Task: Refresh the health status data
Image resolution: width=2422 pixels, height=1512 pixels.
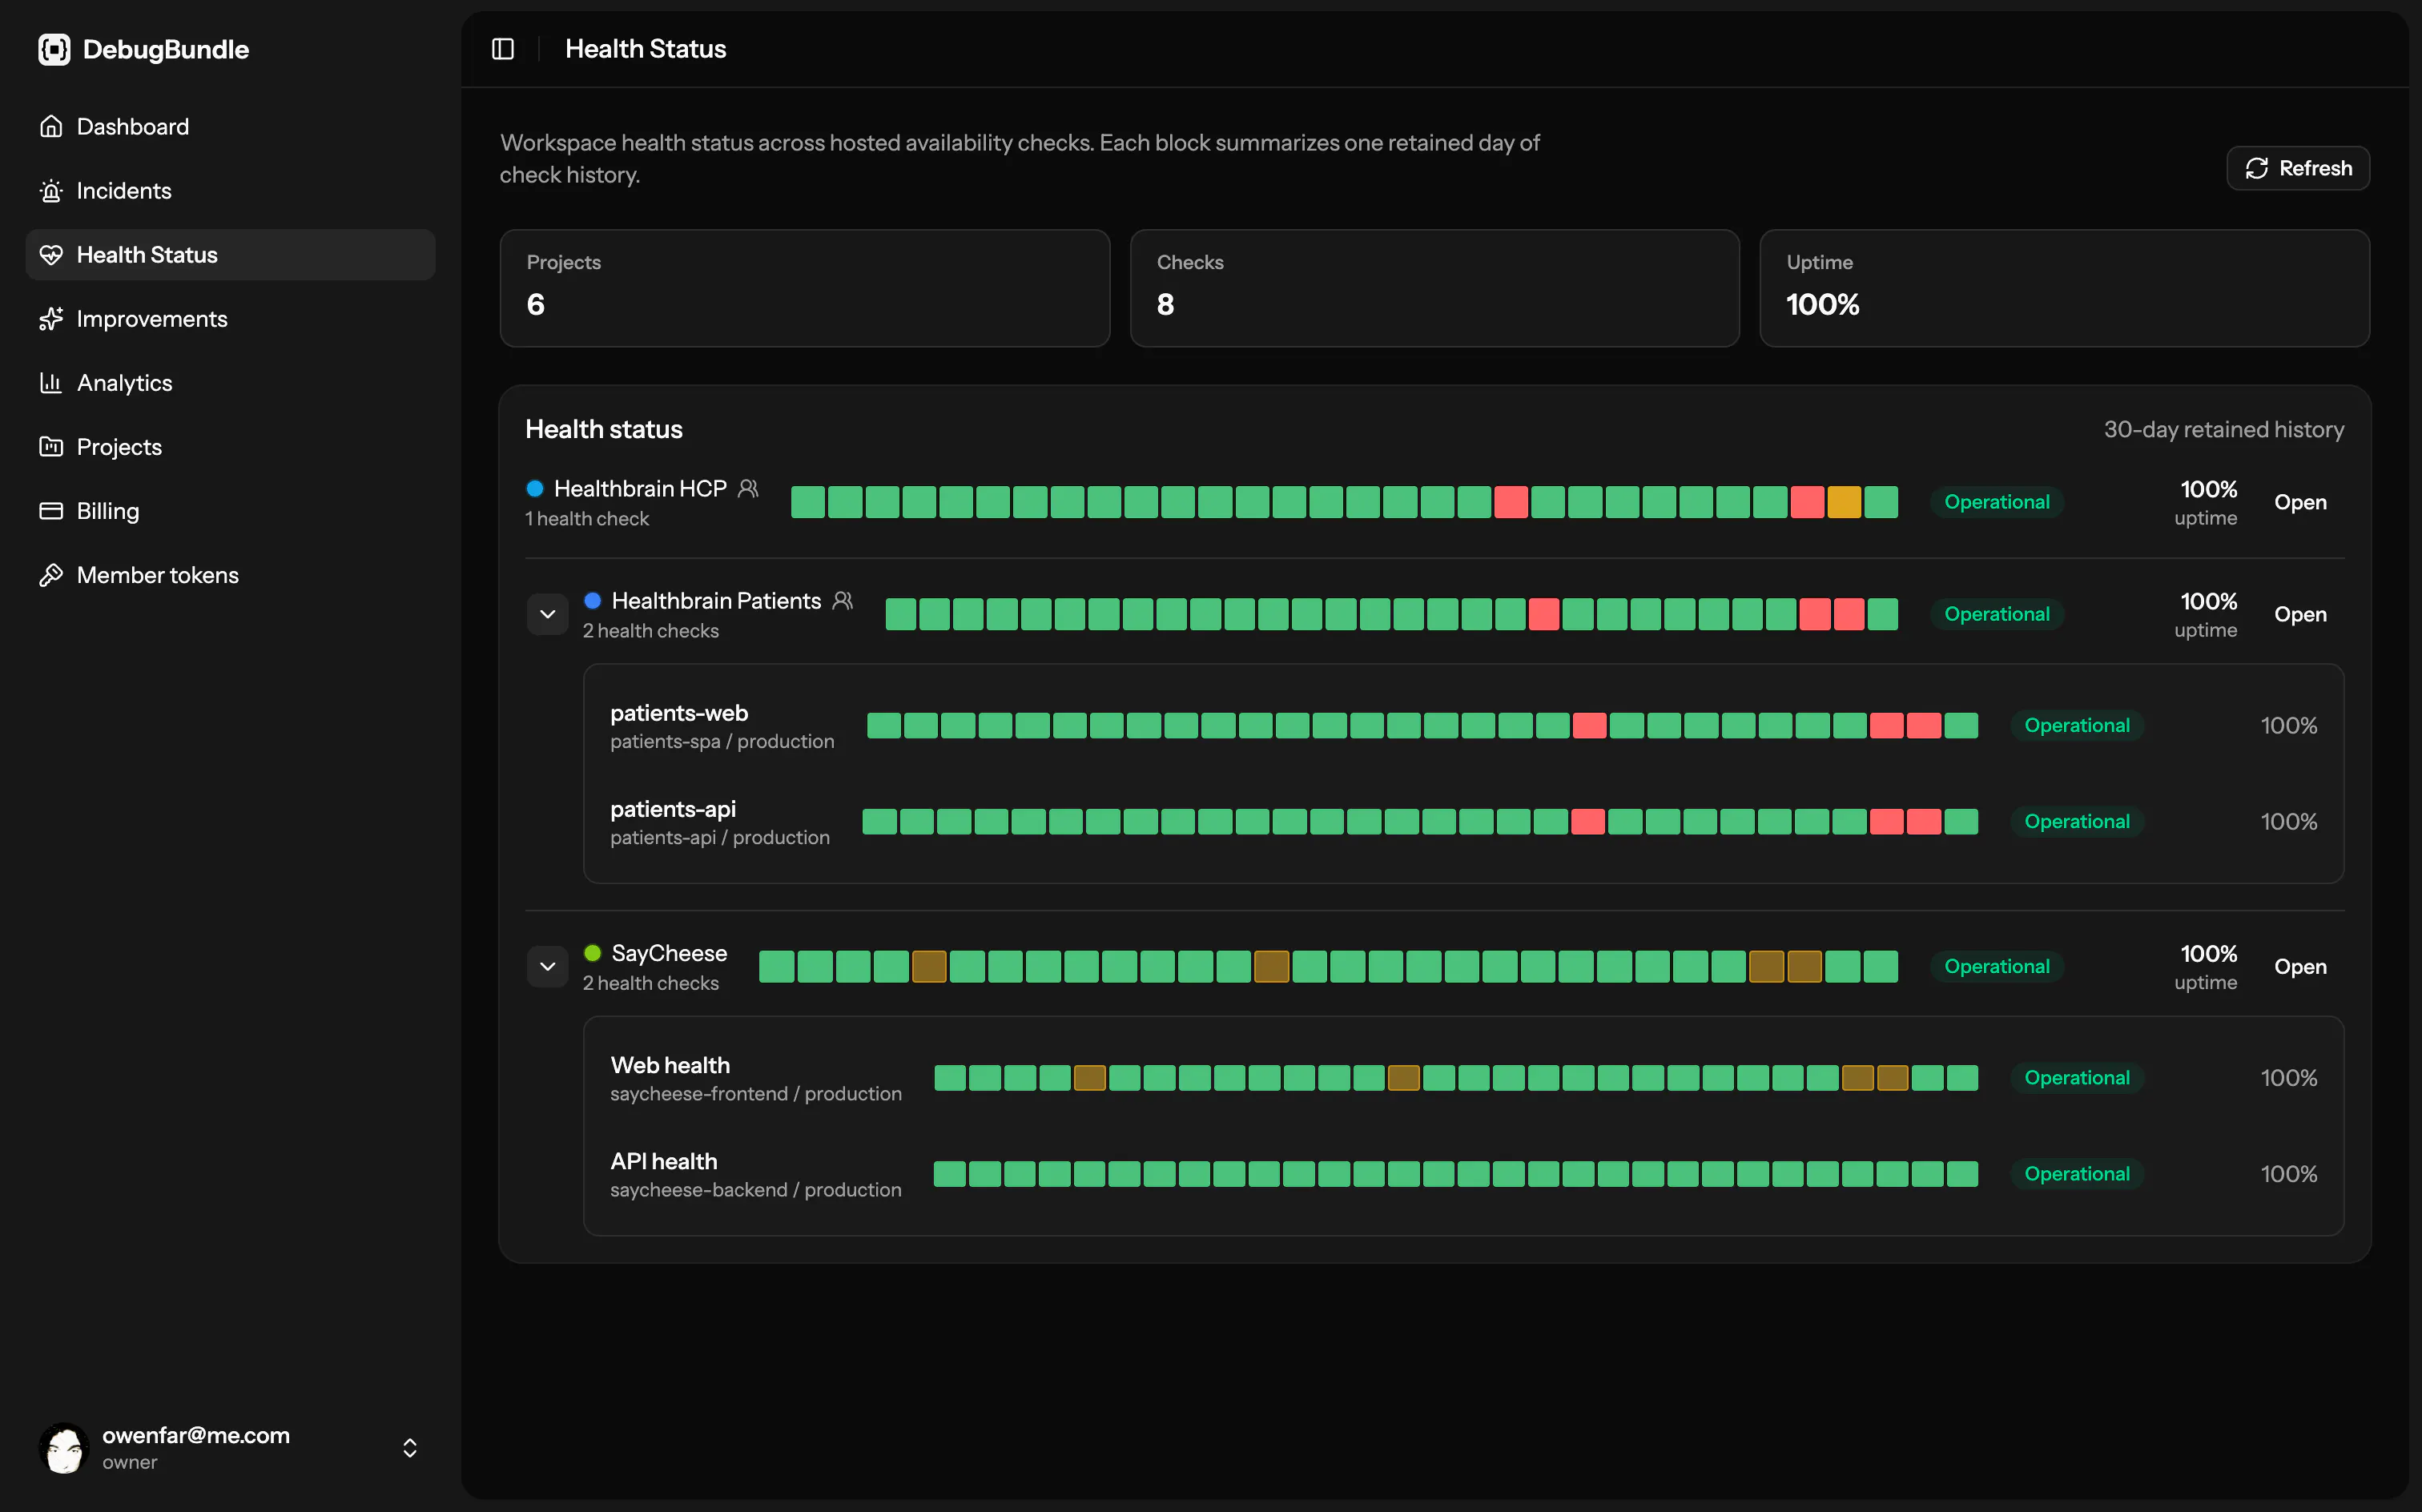Action: [2298, 168]
